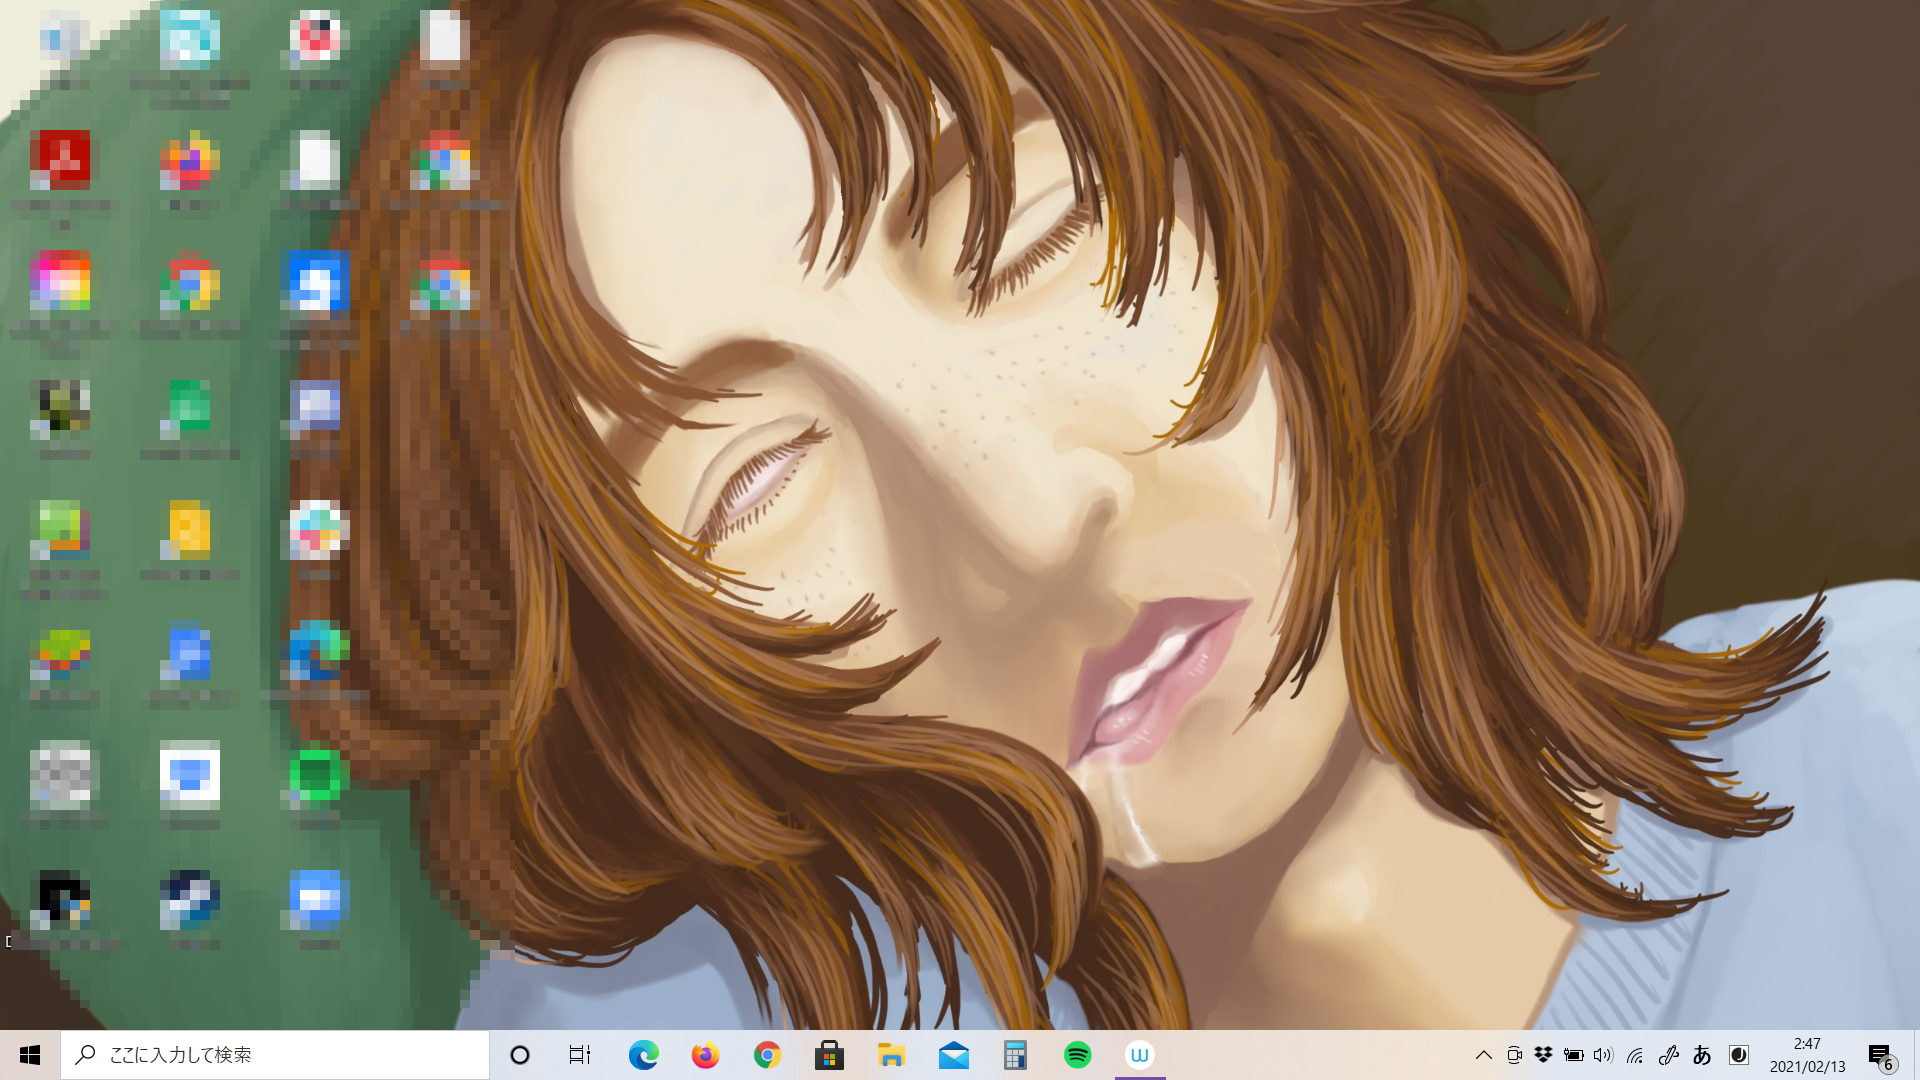
Task: Open Google Chrome from the taskbar
Action: point(767,1055)
